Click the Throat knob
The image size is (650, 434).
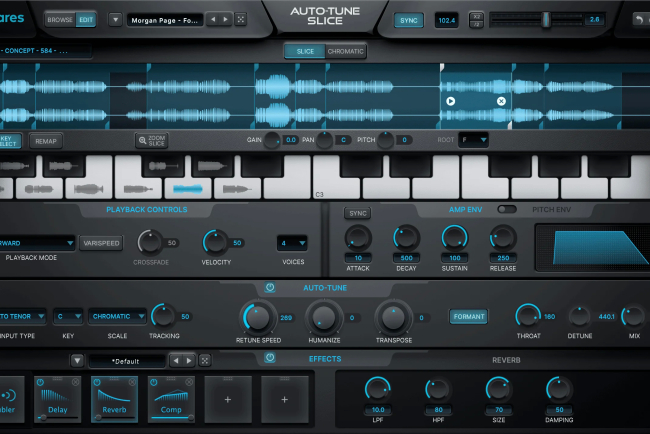[x=528, y=316]
